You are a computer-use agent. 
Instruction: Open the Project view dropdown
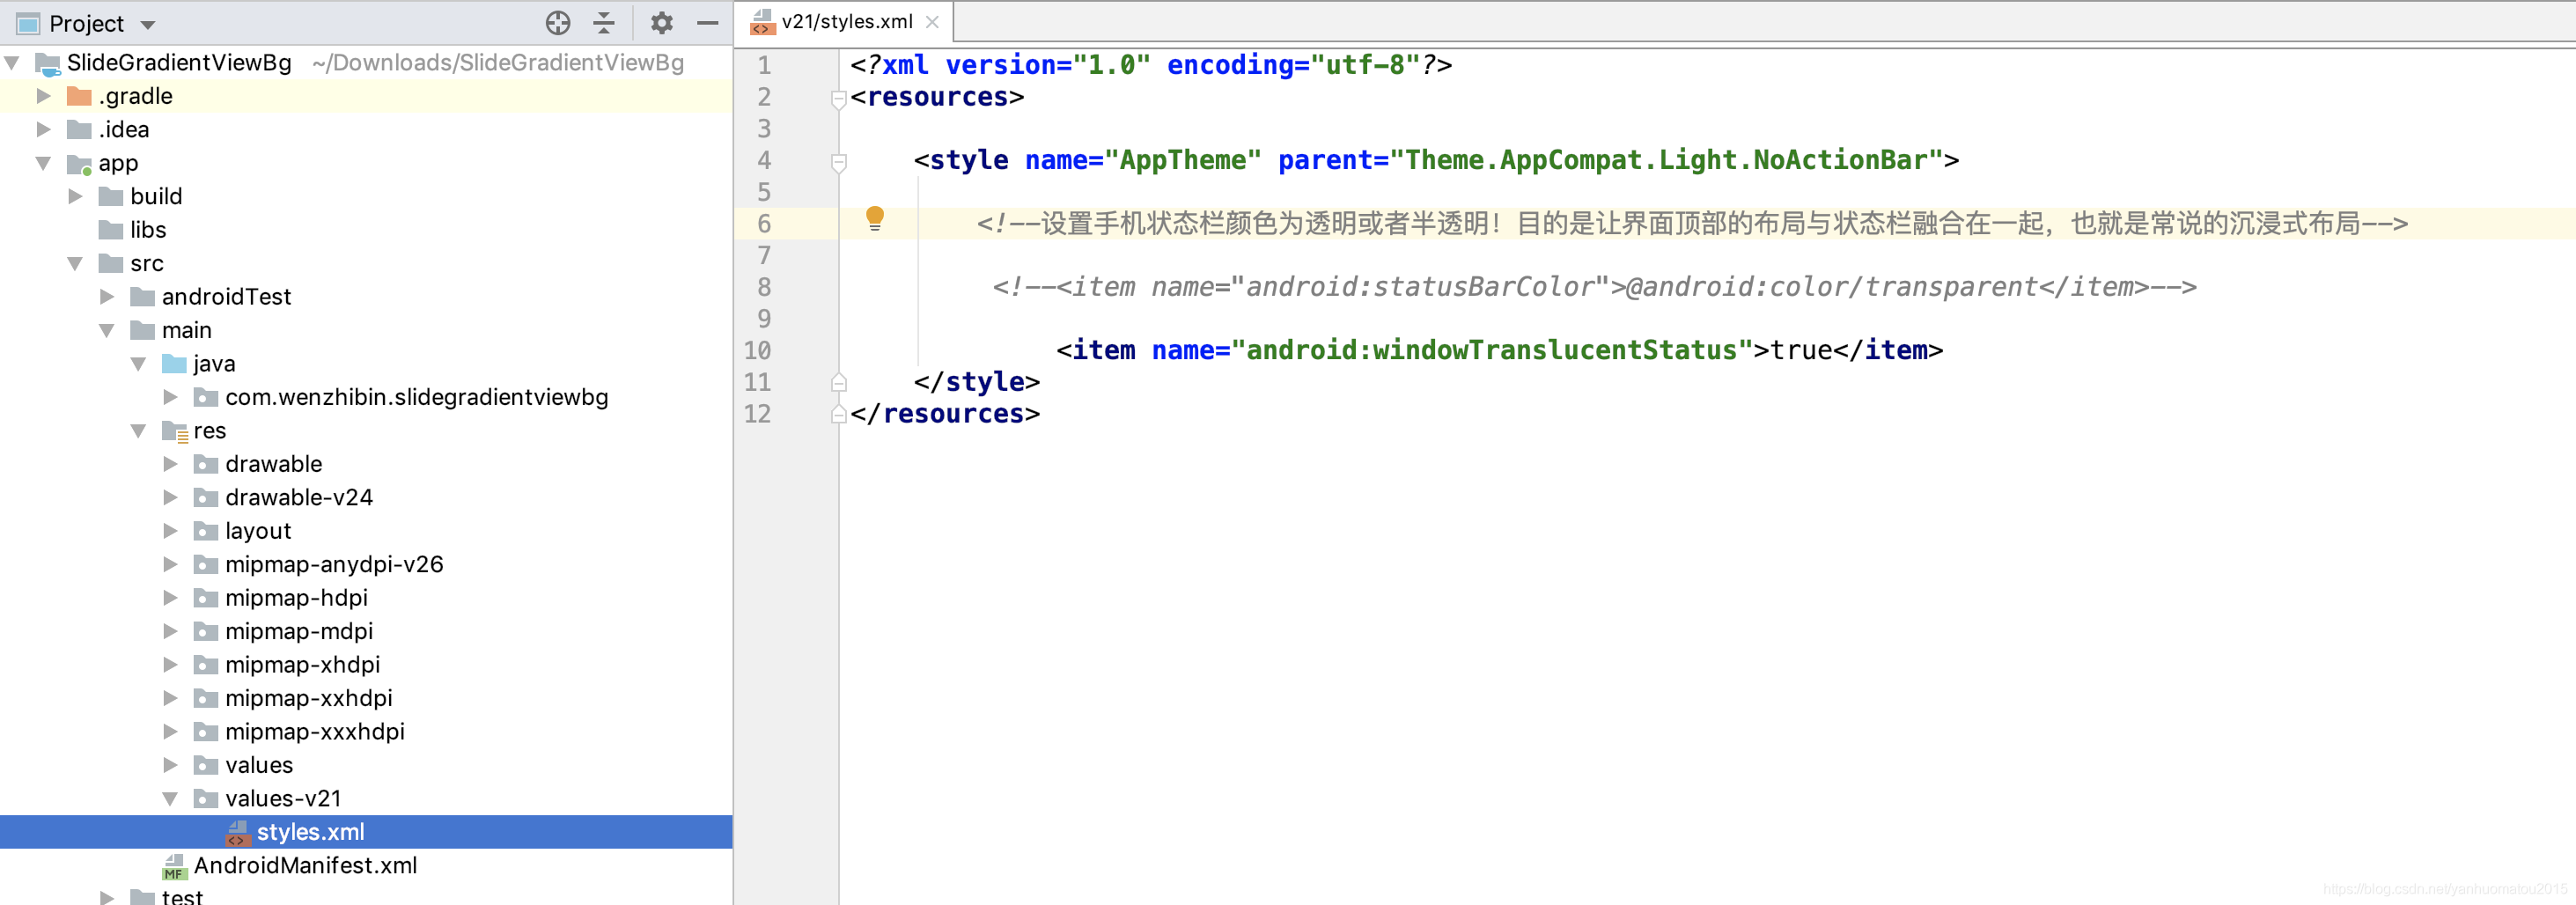(x=148, y=24)
